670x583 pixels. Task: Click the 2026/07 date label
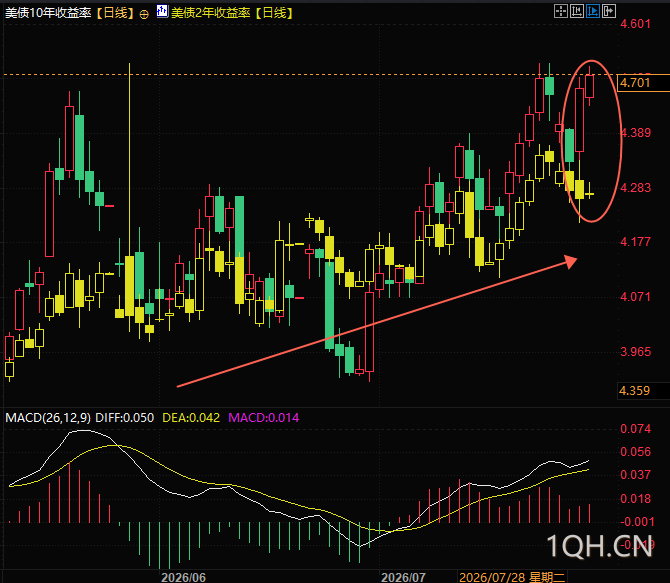point(403,577)
